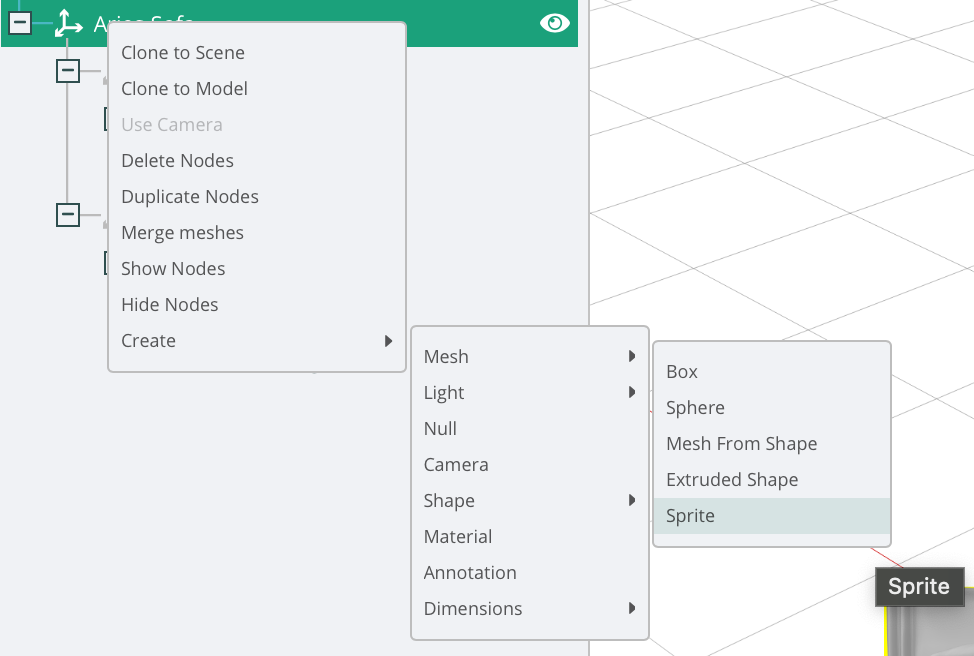Image resolution: width=974 pixels, height=656 pixels.
Task: Click Delete Nodes in context menu
Action: (x=177, y=161)
